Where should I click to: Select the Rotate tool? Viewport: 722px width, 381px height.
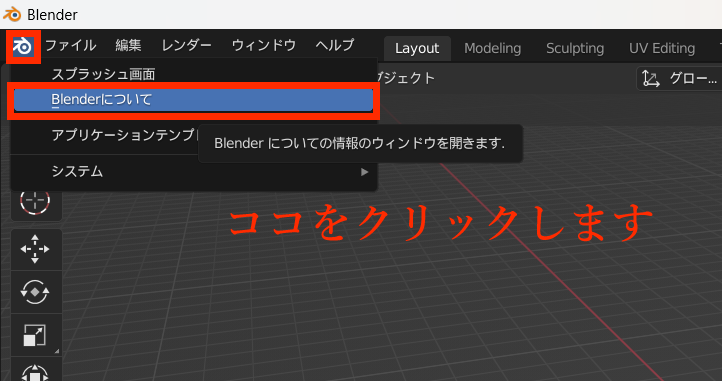coord(35,292)
